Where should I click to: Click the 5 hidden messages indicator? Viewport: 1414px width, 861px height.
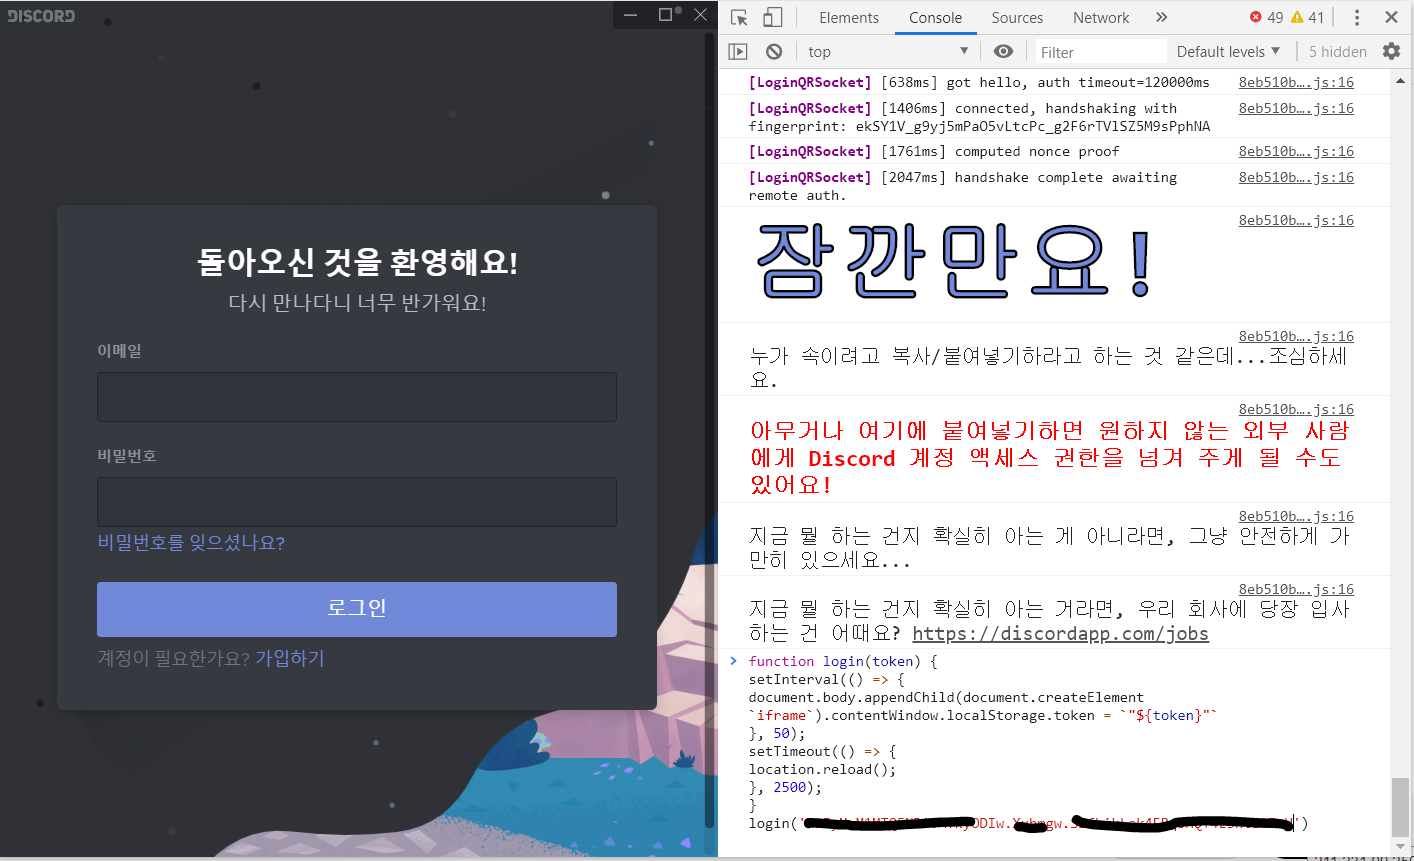[x=1338, y=51]
